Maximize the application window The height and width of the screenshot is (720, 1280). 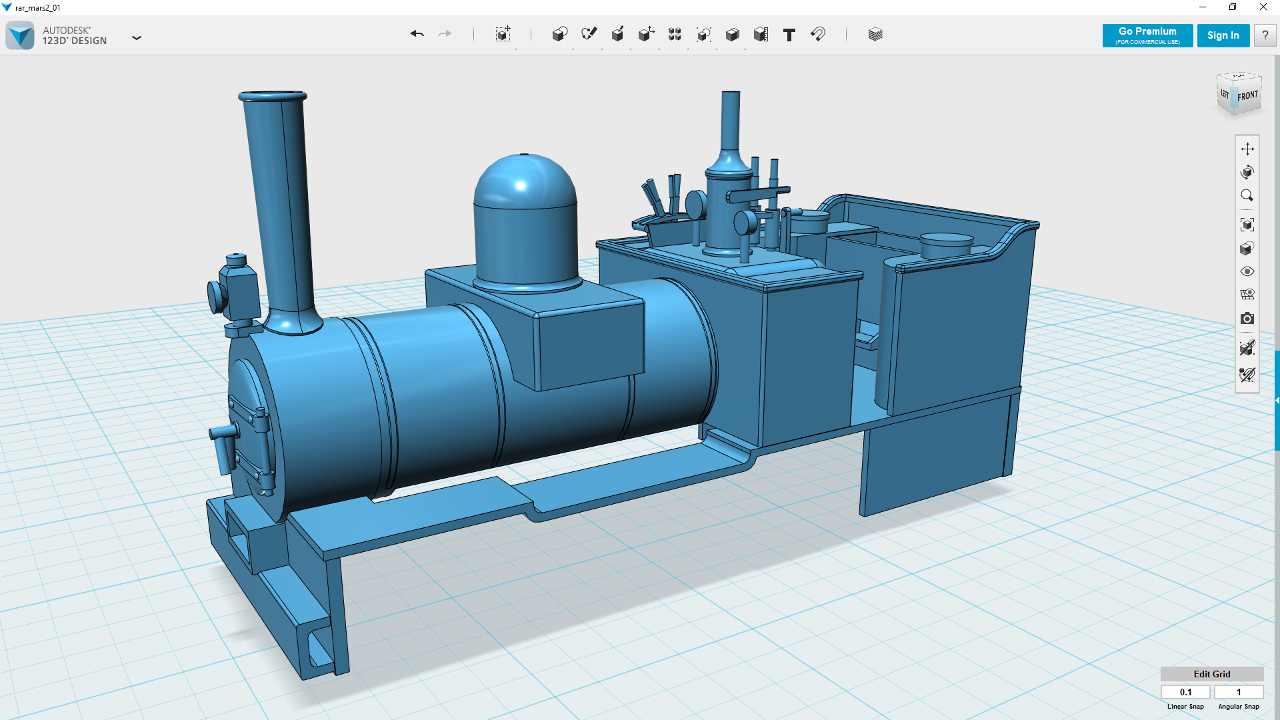click(1232, 7)
